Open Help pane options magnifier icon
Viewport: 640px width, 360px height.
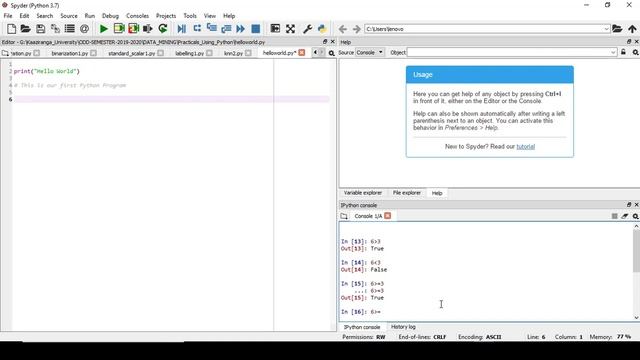coord(636,52)
